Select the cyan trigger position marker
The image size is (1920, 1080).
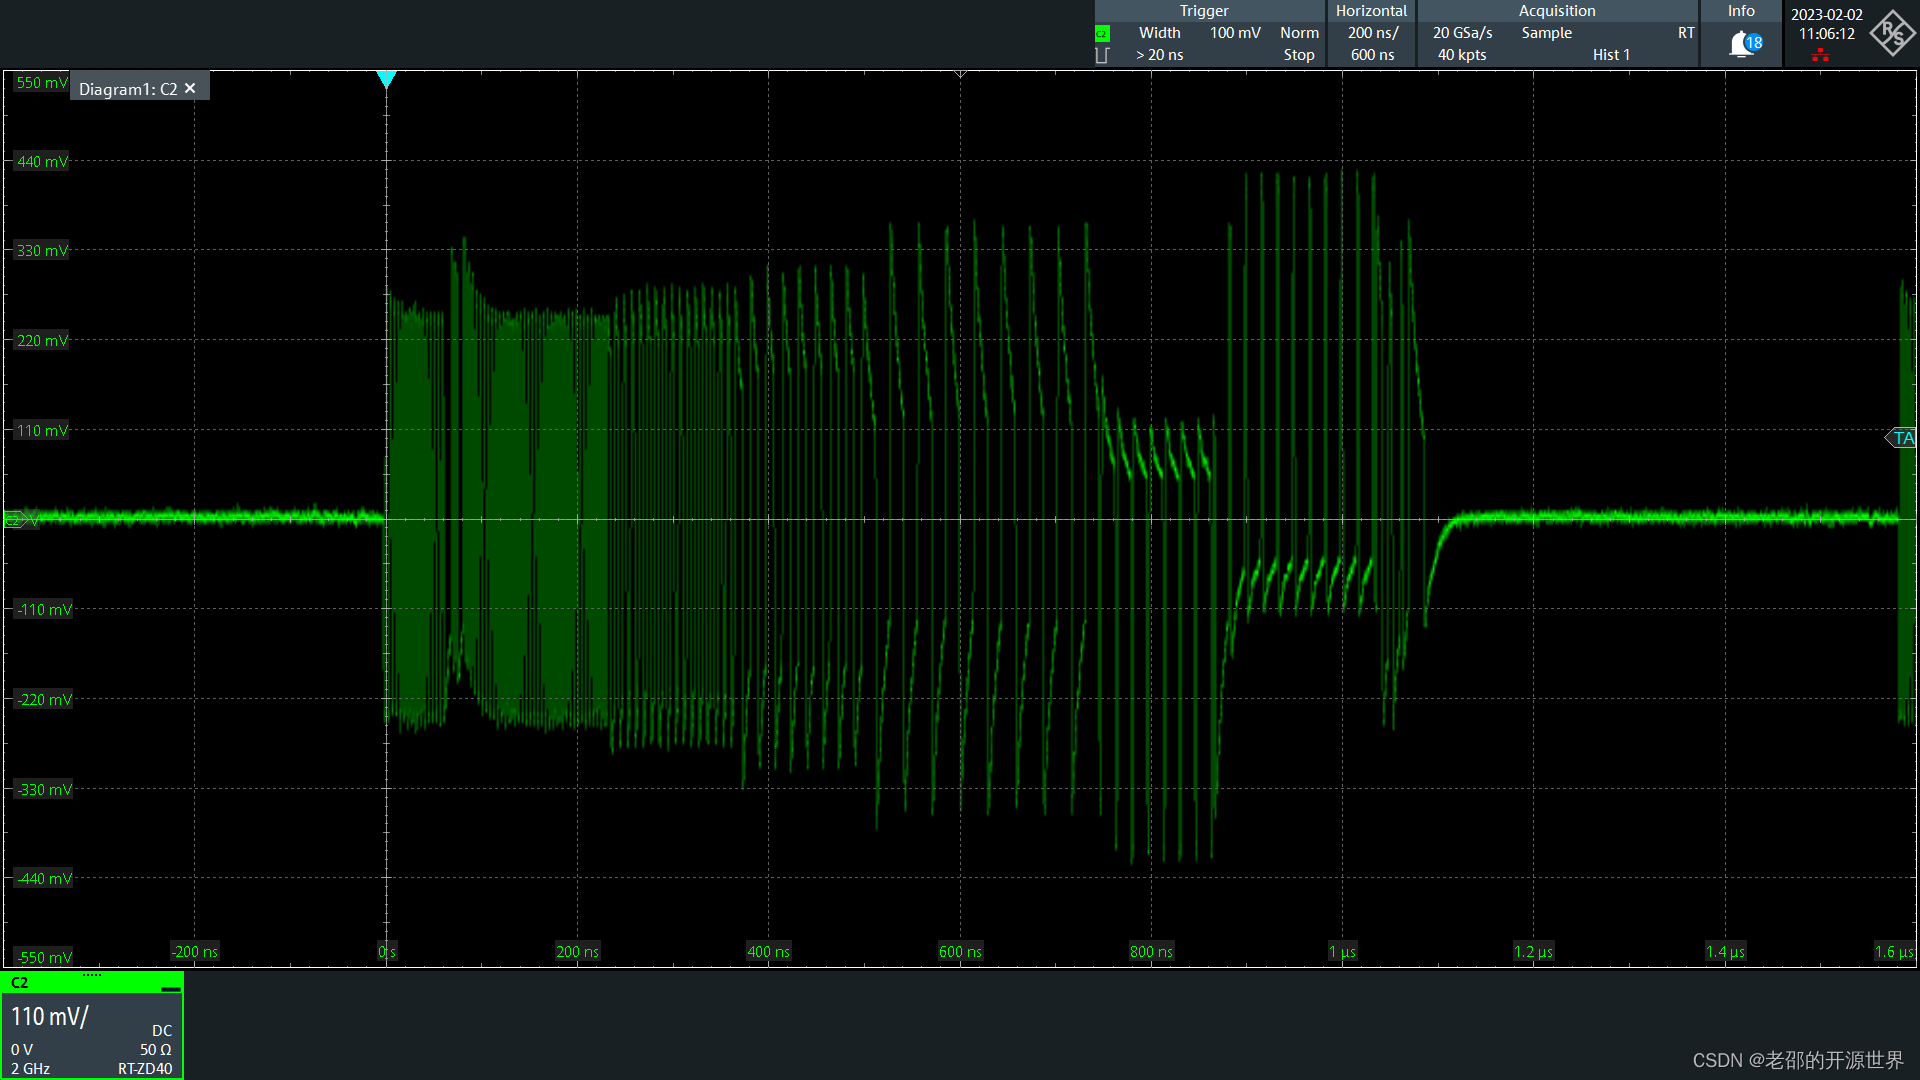click(386, 79)
